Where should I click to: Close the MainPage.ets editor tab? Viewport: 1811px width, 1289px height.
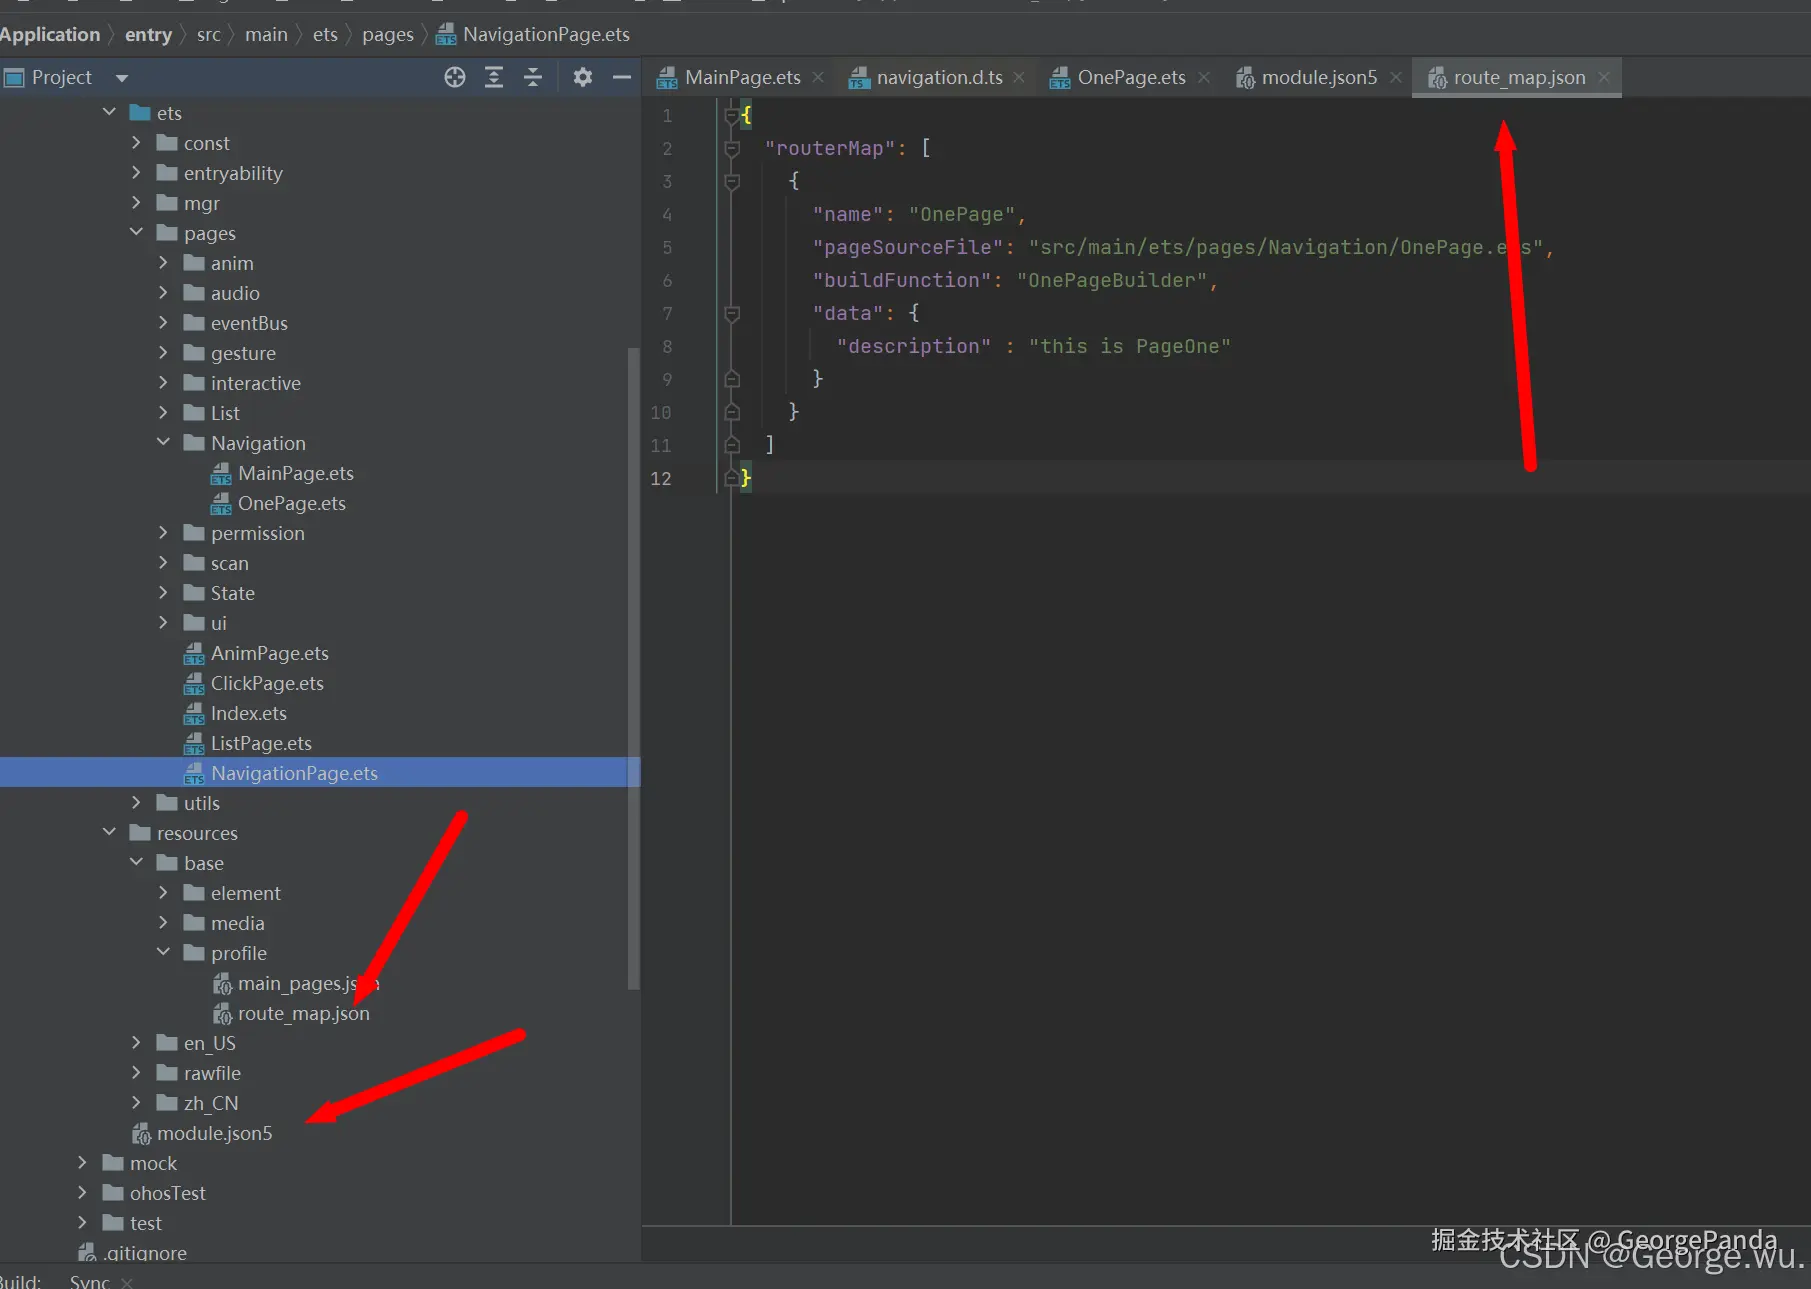[x=818, y=77]
